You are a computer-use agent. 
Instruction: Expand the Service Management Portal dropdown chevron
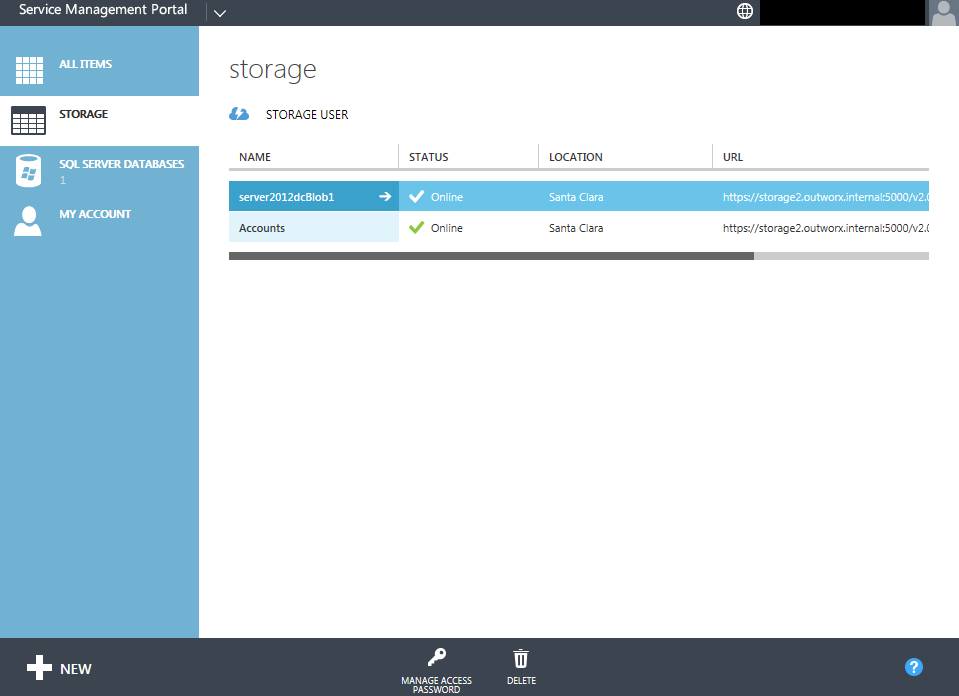(x=220, y=12)
